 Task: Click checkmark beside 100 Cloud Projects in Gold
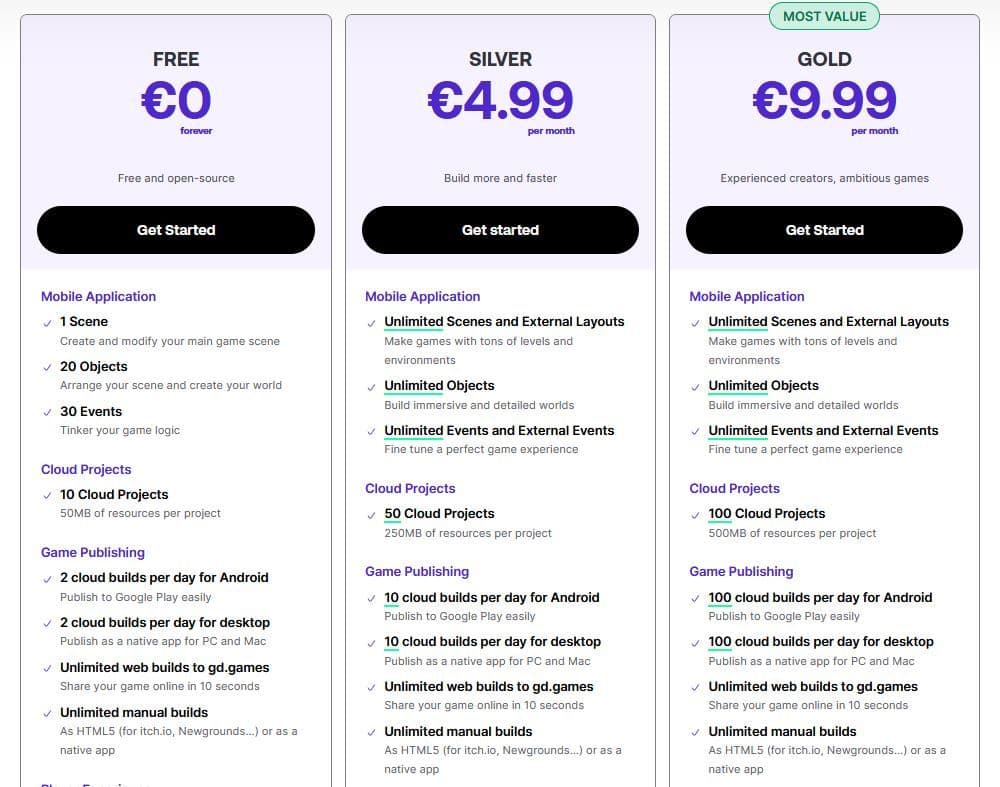[696, 514]
